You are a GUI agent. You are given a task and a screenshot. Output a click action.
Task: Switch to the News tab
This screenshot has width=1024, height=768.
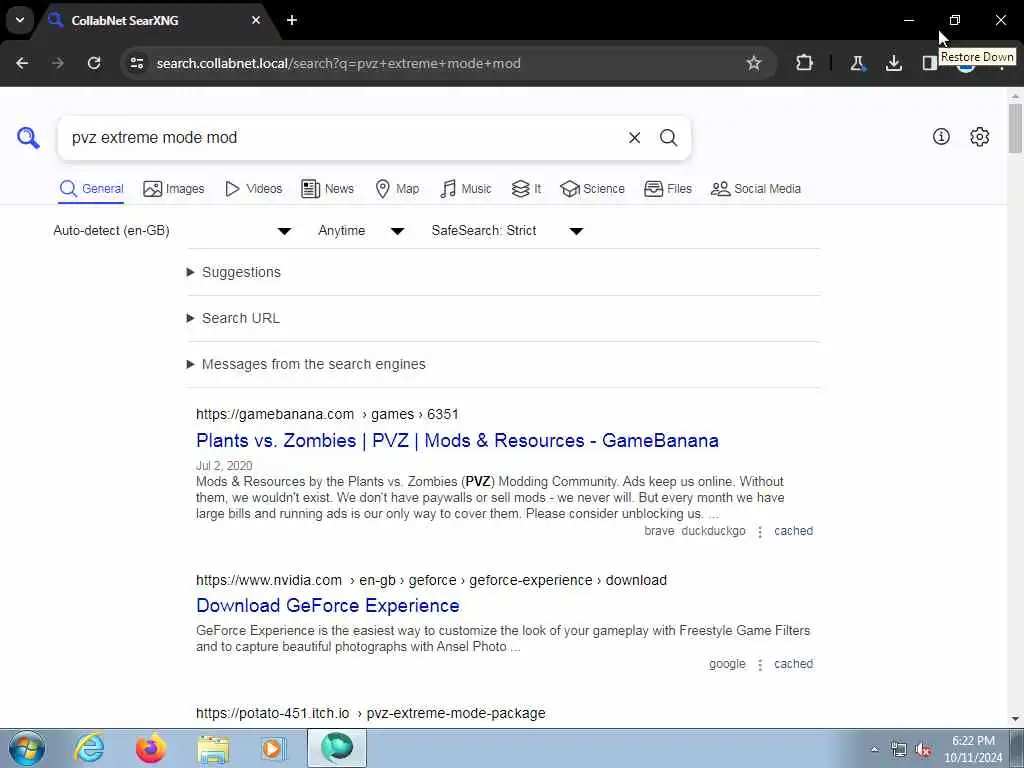(x=327, y=189)
